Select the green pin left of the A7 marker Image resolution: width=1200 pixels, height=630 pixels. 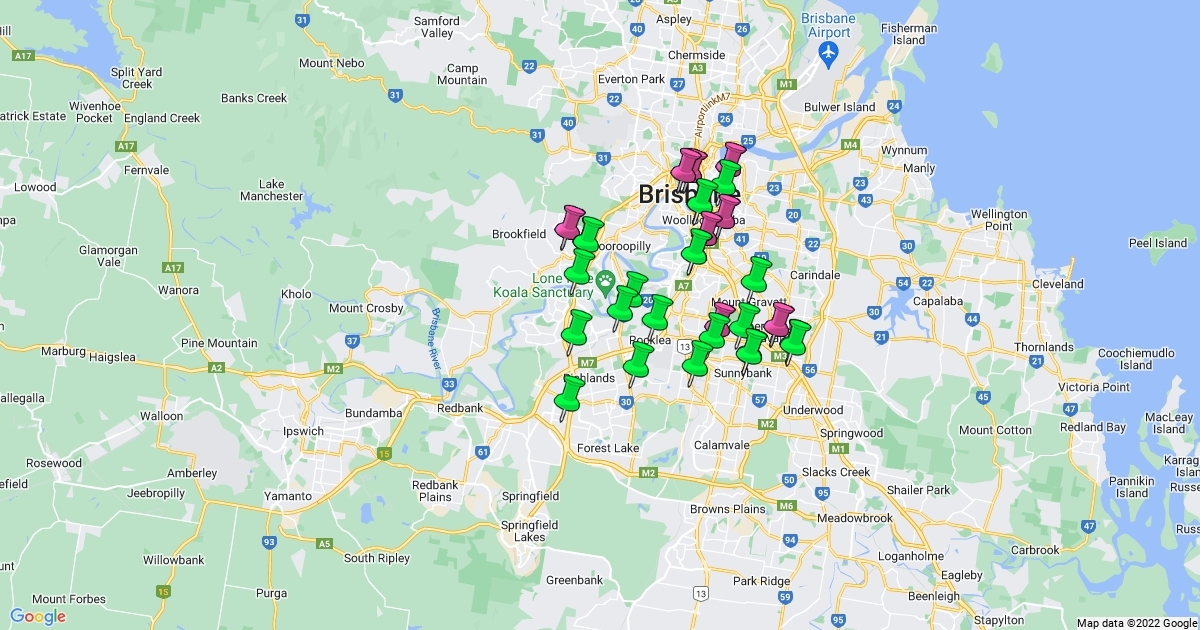pos(657,311)
